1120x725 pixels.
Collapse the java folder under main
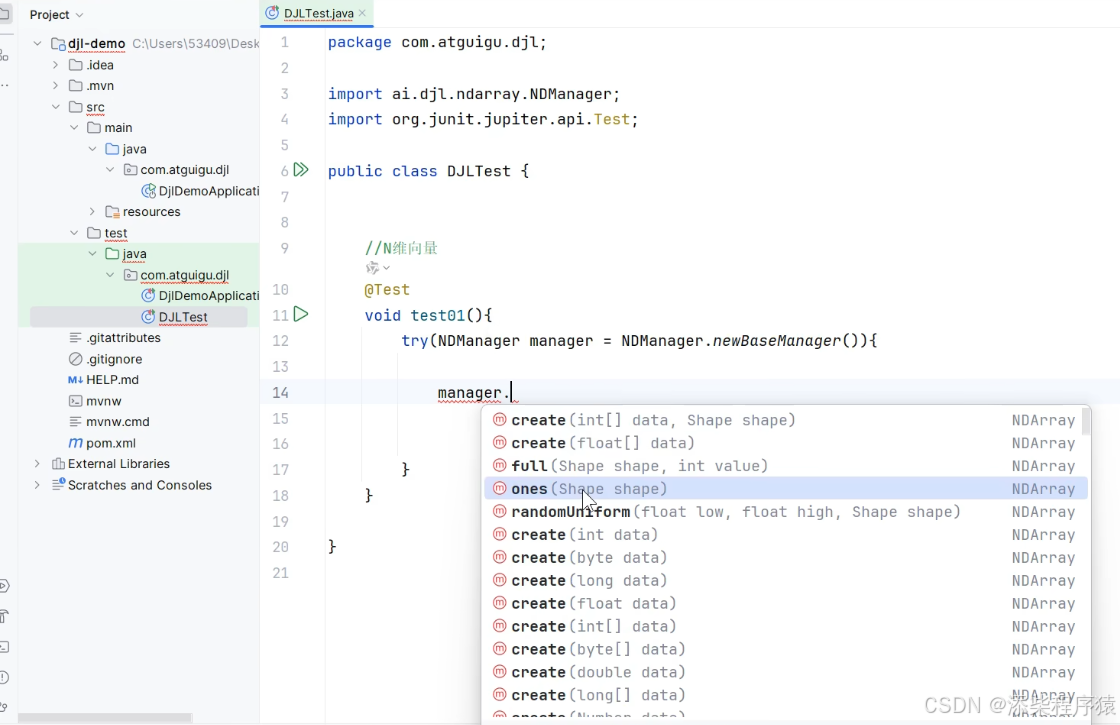[92, 149]
